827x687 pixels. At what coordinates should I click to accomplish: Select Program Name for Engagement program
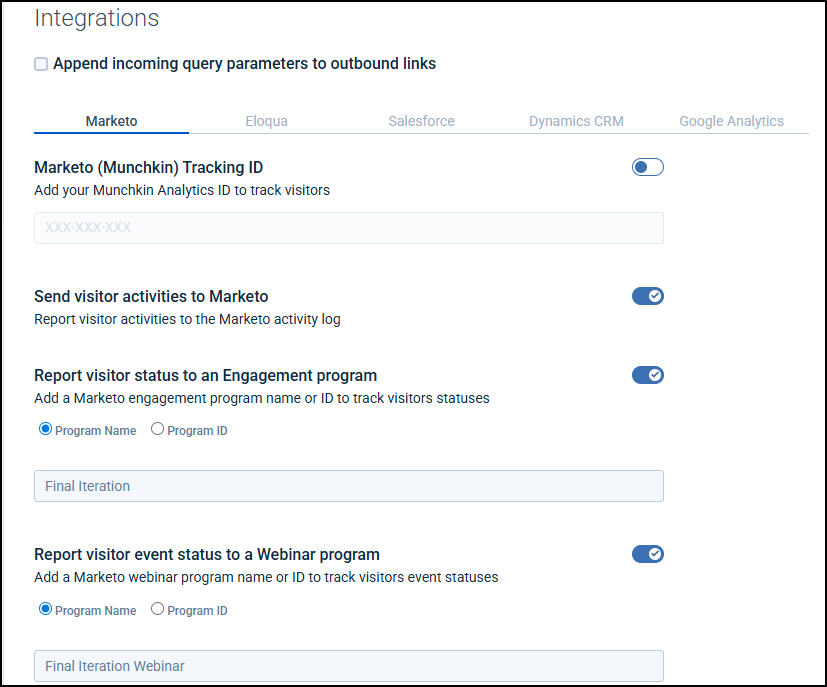(x=45, y=429)
